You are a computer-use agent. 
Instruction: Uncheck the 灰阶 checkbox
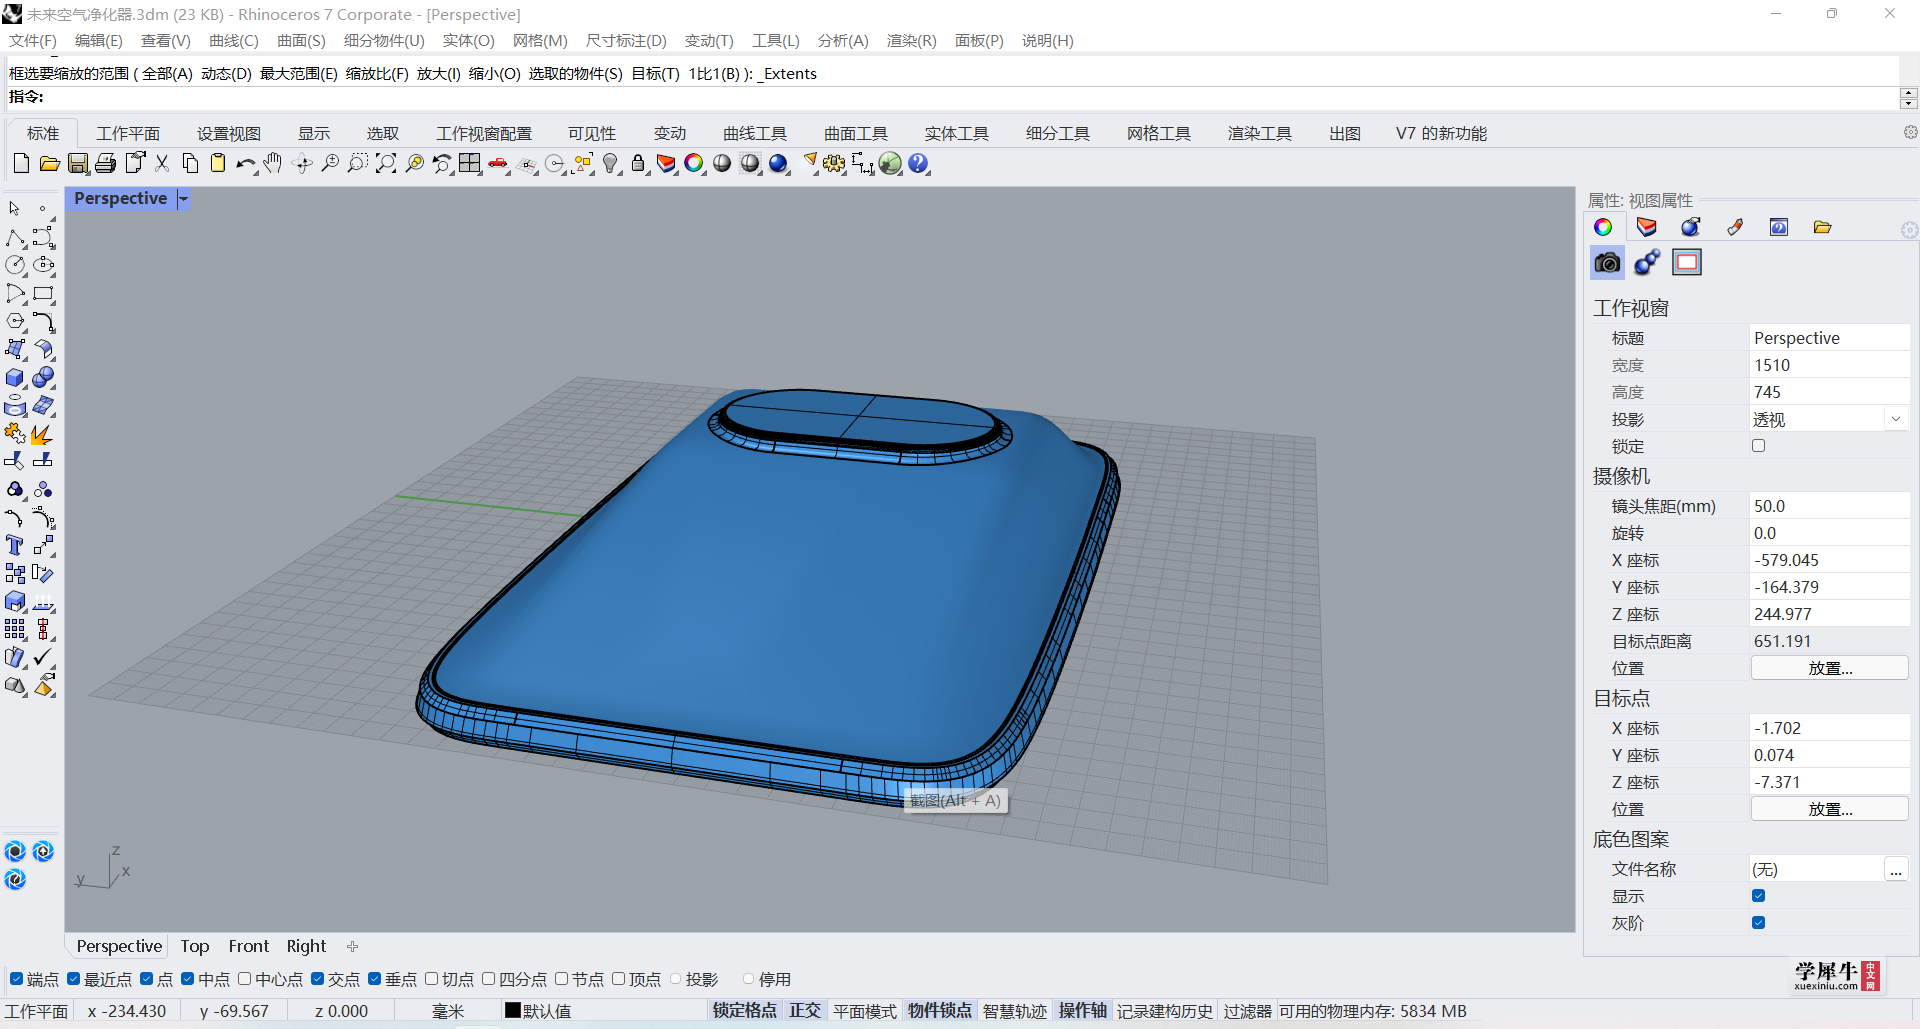[1758, 923]
